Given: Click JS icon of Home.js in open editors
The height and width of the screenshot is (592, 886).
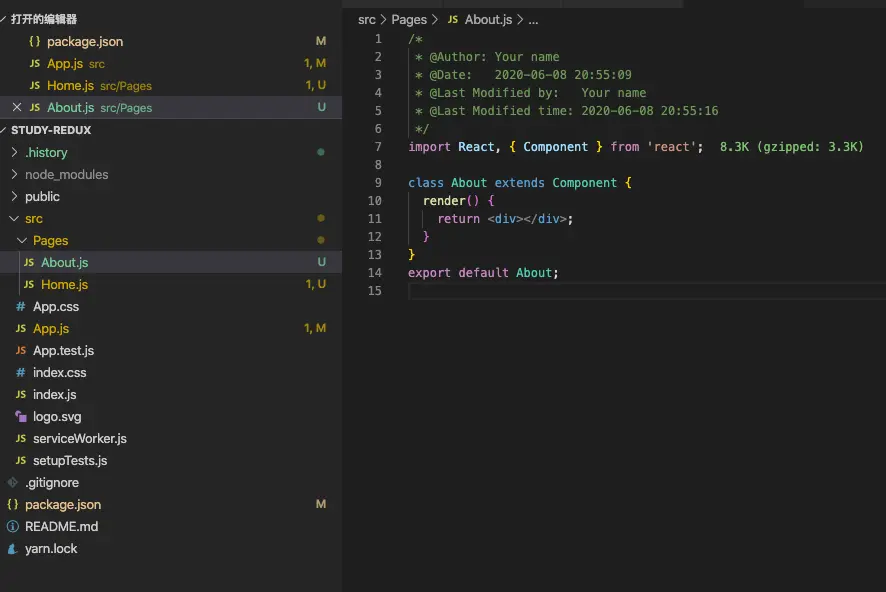Looking at the screenshot, I should pyautogui.click(x=34, y=85).
